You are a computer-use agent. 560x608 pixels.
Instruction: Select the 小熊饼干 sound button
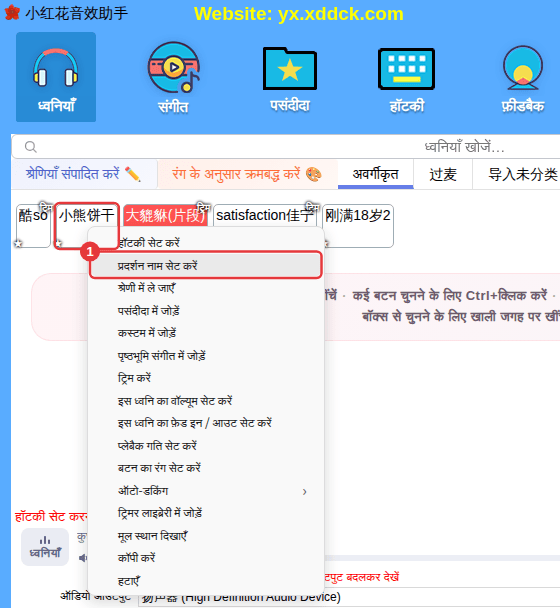click(x=86, y=226)
